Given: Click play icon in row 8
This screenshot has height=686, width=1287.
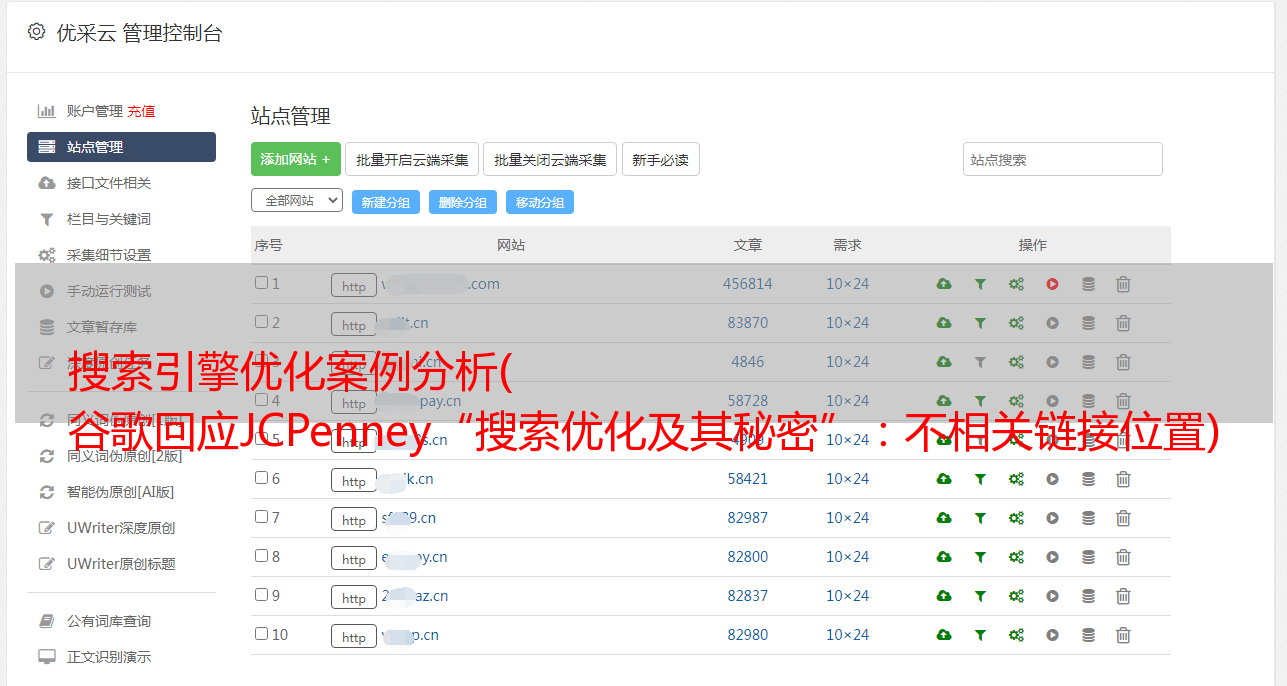Looking at the screenshot, I should tap(1052, 557).
